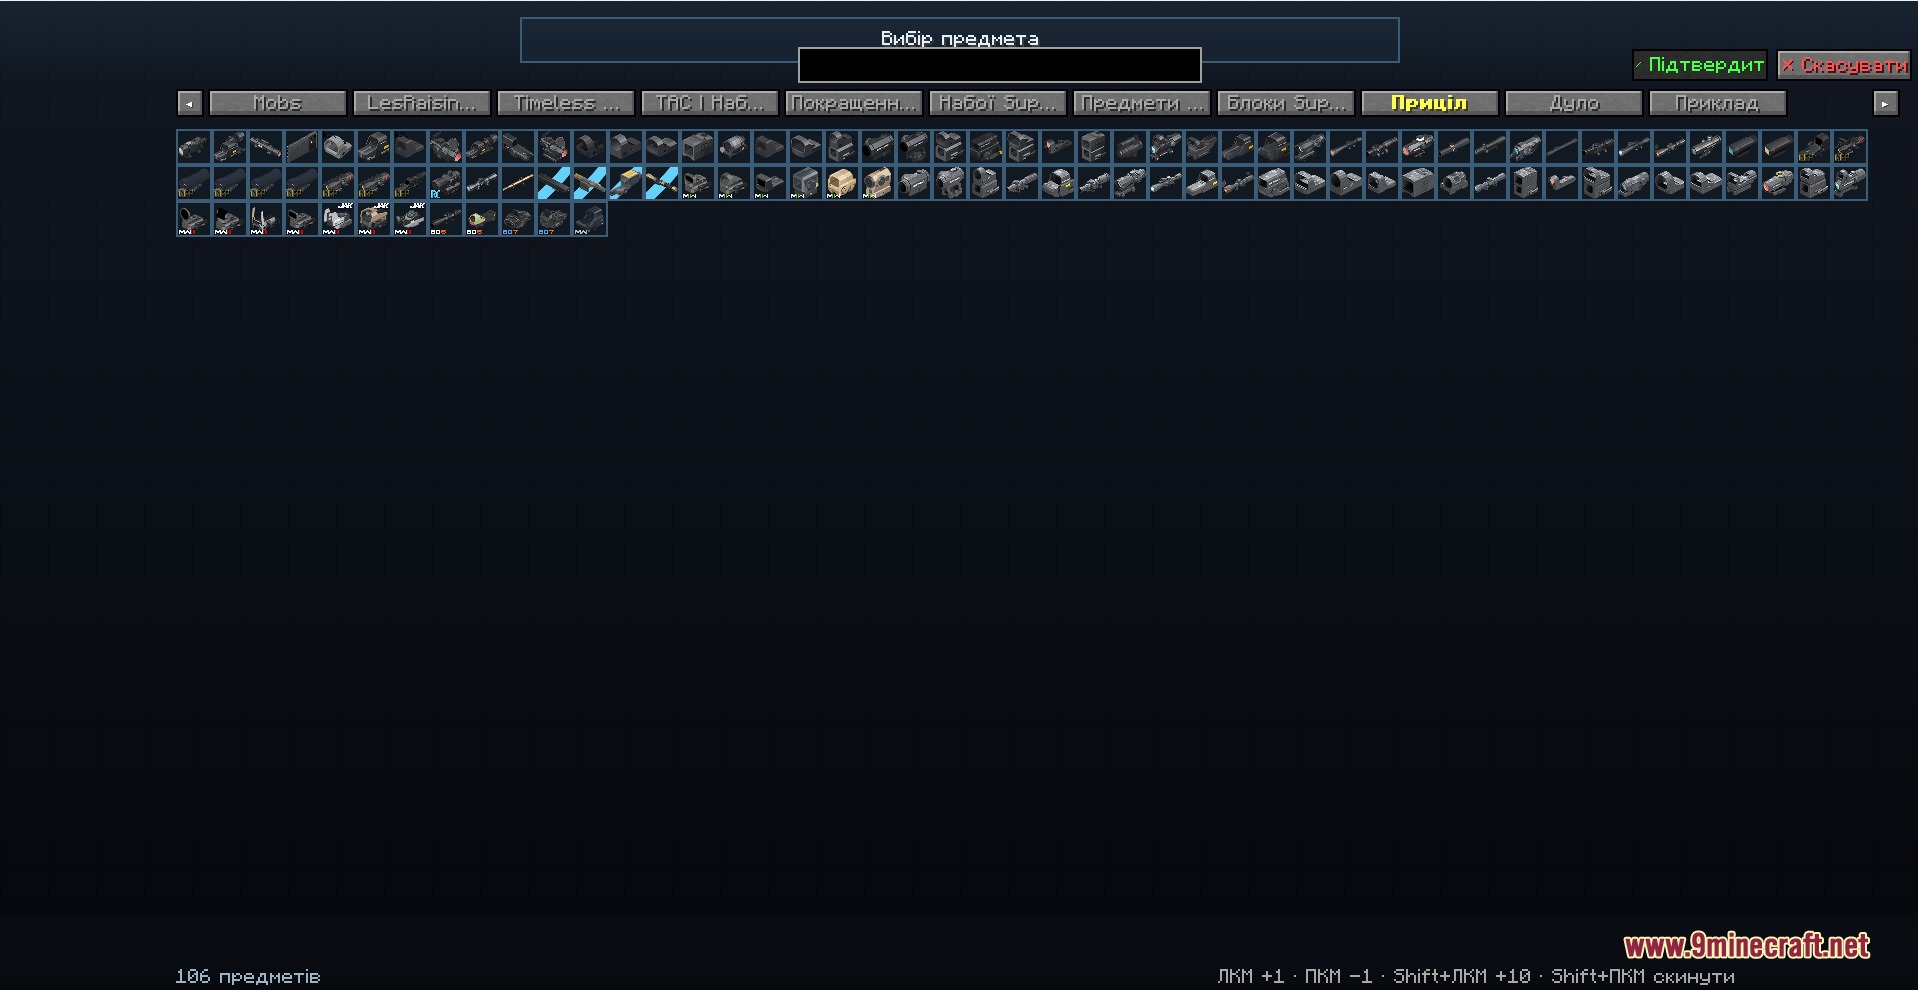The height and width of the screenshot is (990, 1918).
Task: Choose the first black-rail icon with cyan stripe
Action: click(x=554, y=183)
